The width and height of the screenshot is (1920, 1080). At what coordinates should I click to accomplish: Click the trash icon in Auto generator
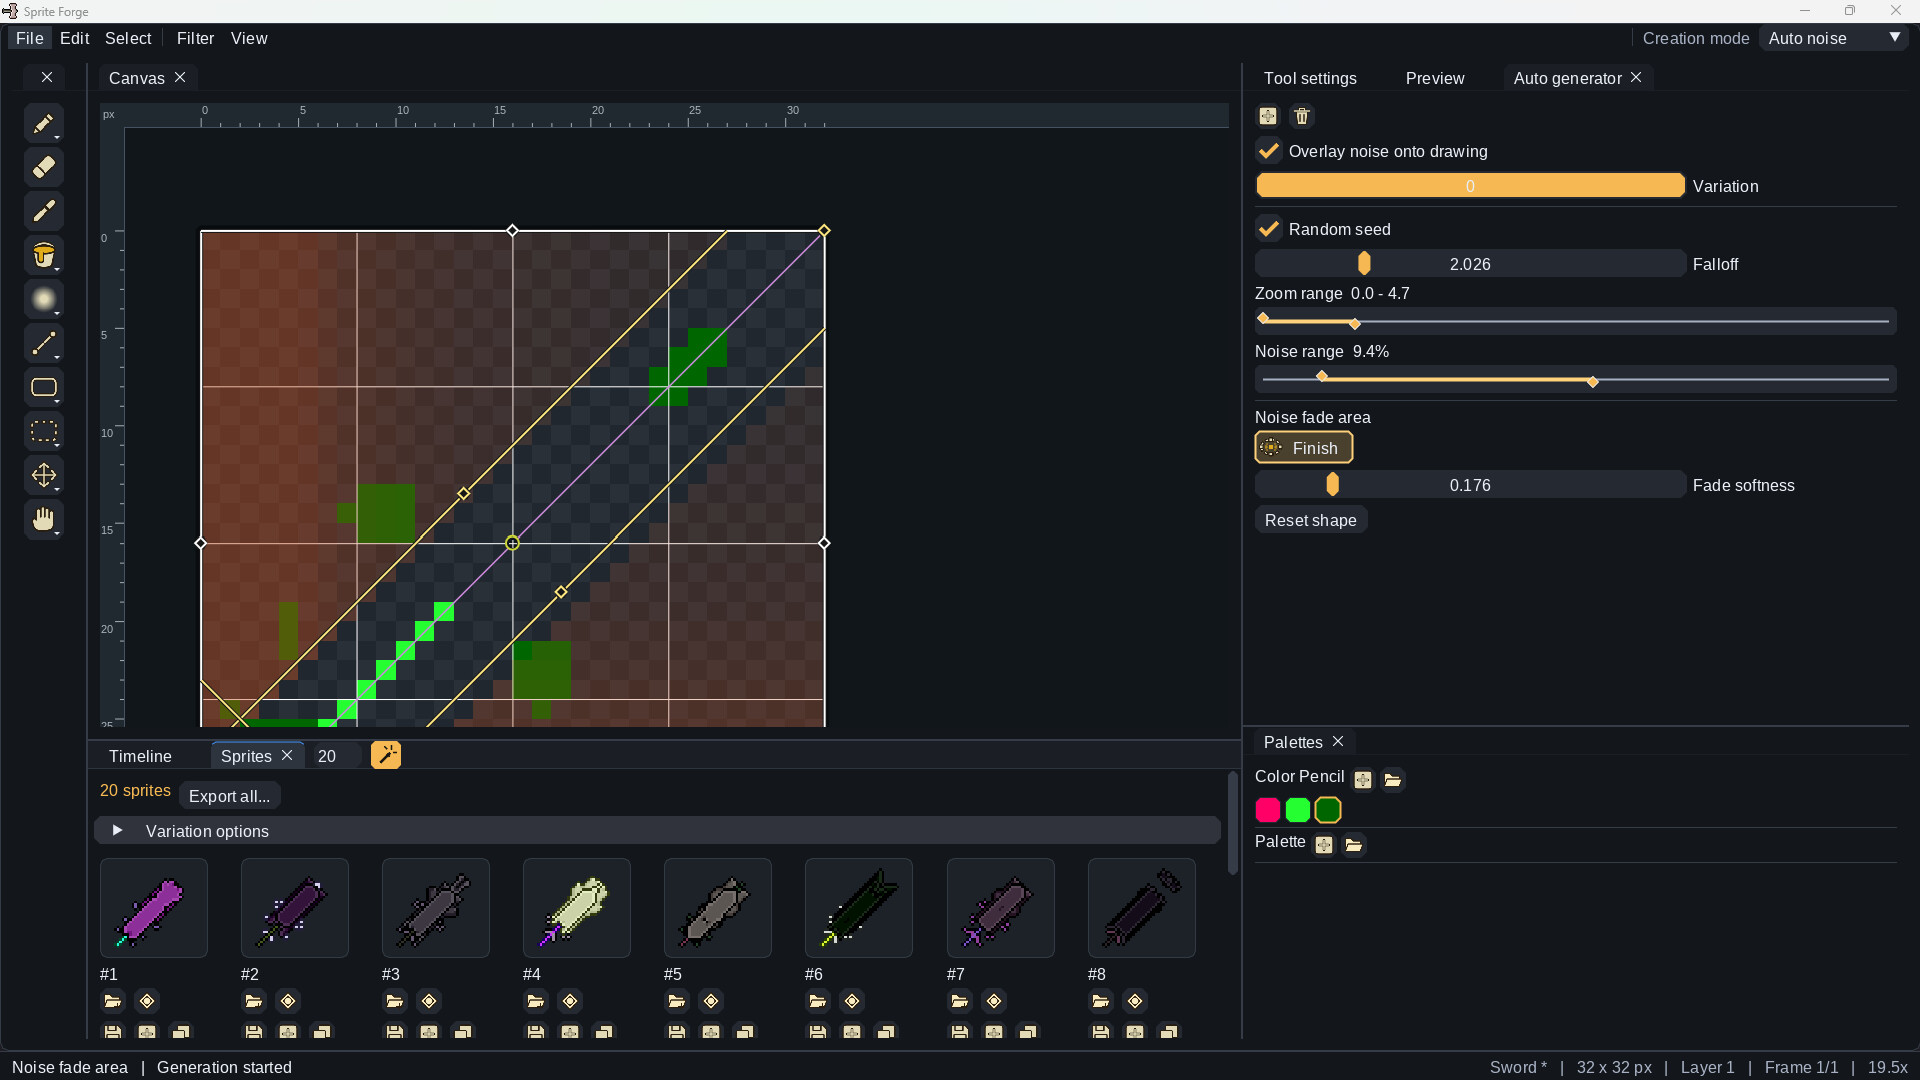click(1302, 116)
